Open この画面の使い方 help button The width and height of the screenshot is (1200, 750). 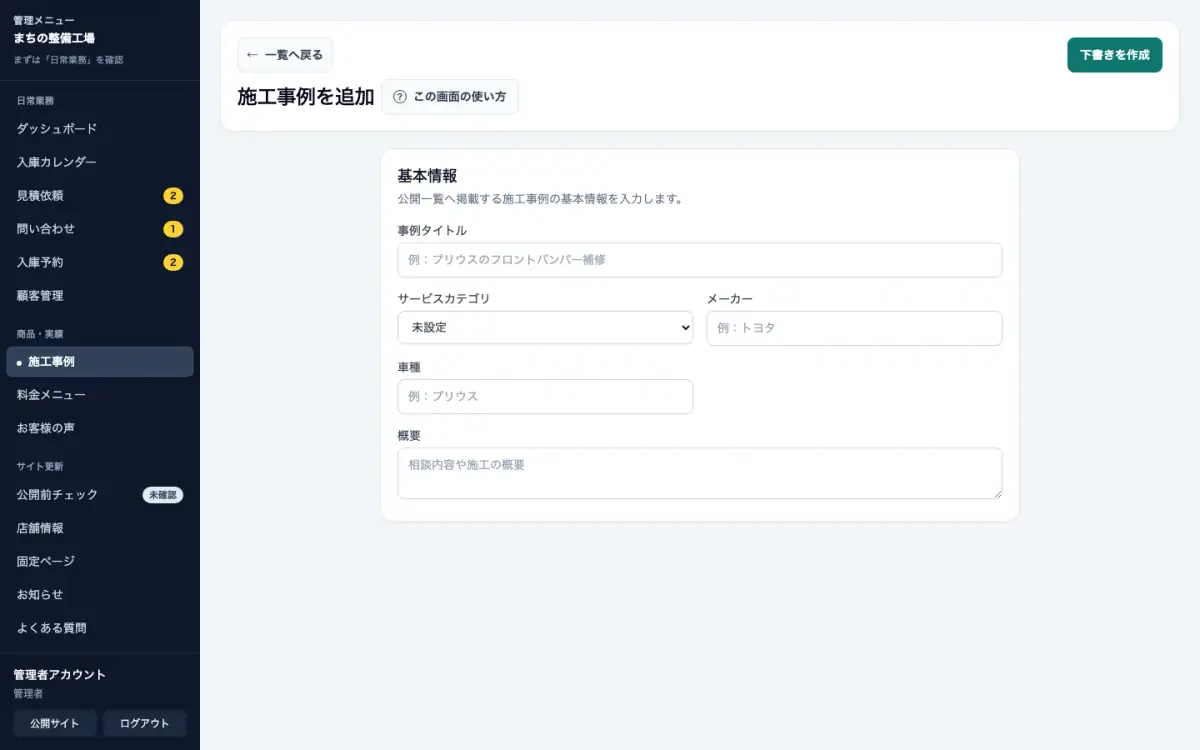pos(450,97)
